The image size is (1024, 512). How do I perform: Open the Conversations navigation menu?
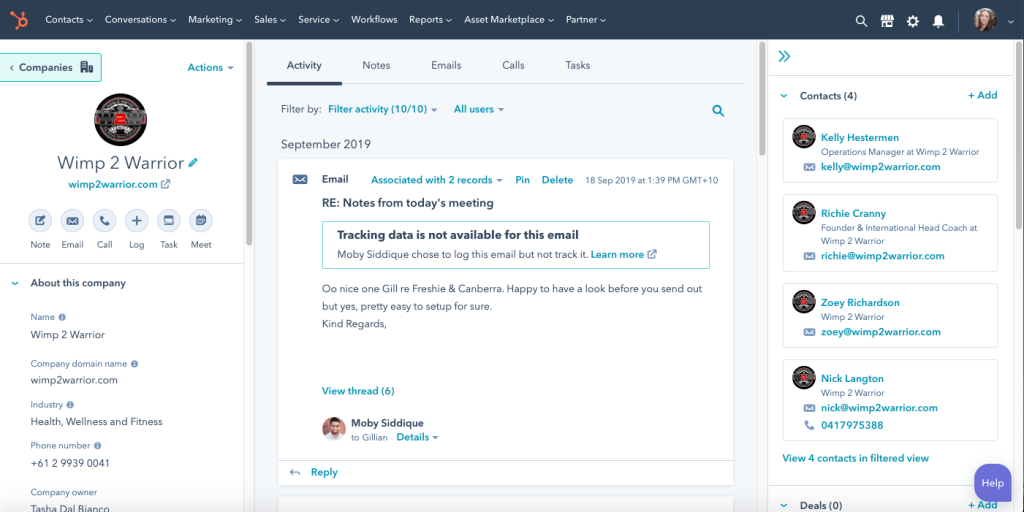click(x=141, y=20)
